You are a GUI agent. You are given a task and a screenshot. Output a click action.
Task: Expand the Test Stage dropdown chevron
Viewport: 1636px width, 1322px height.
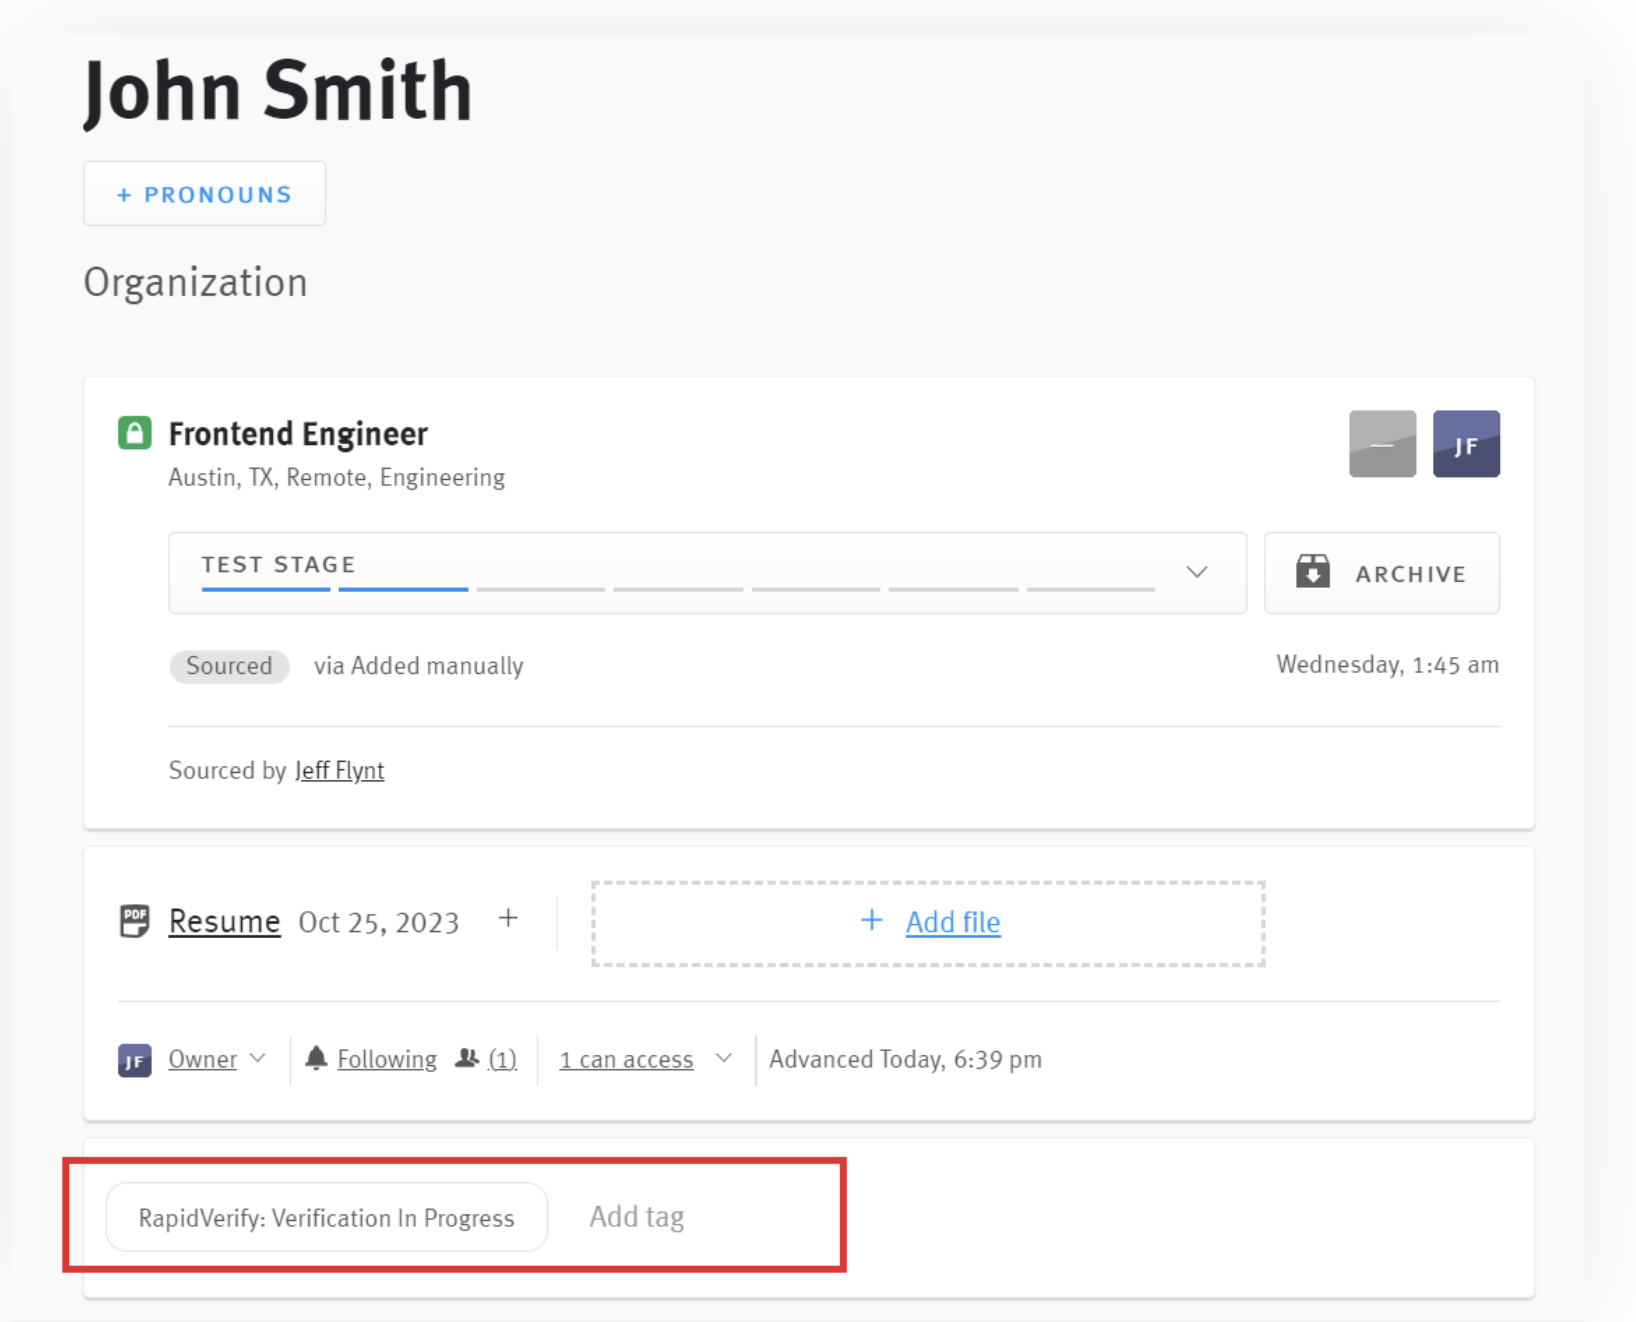[1196, 572]
